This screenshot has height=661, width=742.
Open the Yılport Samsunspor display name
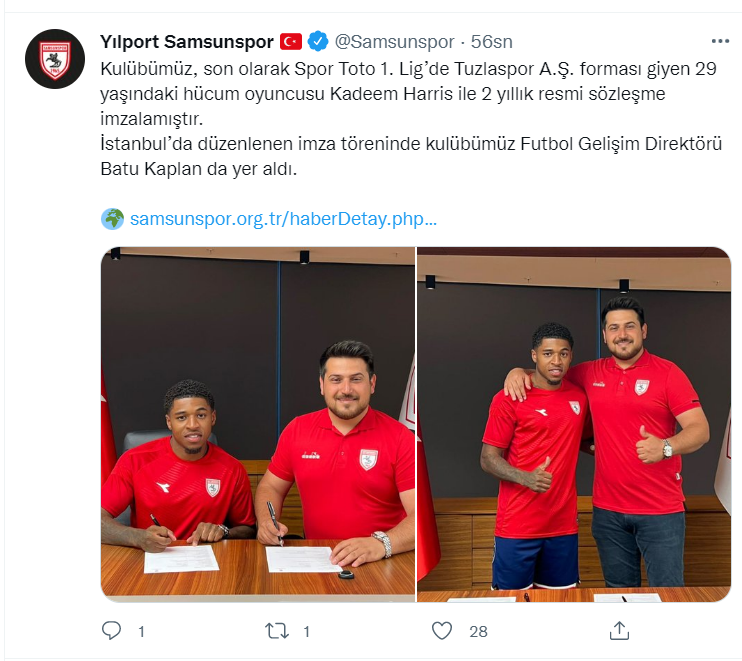point(187,42)
